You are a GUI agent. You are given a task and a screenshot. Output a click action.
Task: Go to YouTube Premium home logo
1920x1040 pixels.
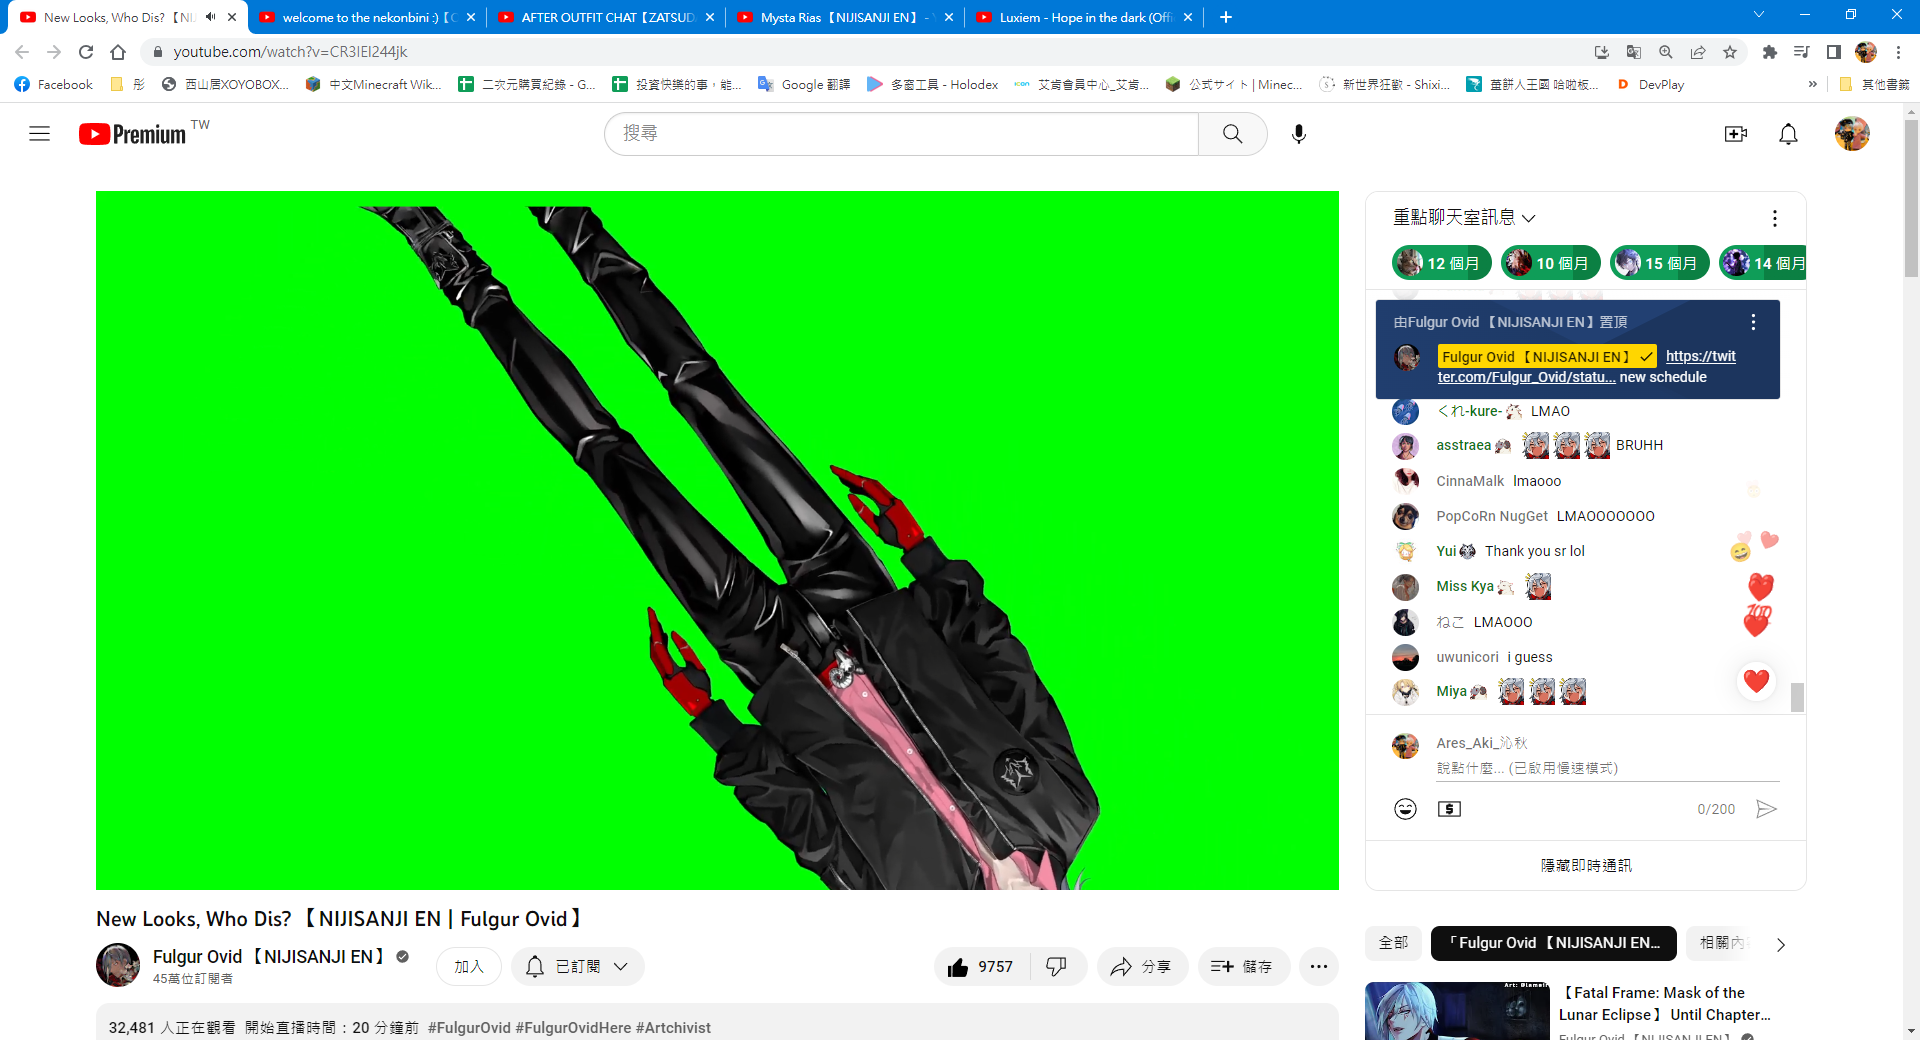pos(133,134)
